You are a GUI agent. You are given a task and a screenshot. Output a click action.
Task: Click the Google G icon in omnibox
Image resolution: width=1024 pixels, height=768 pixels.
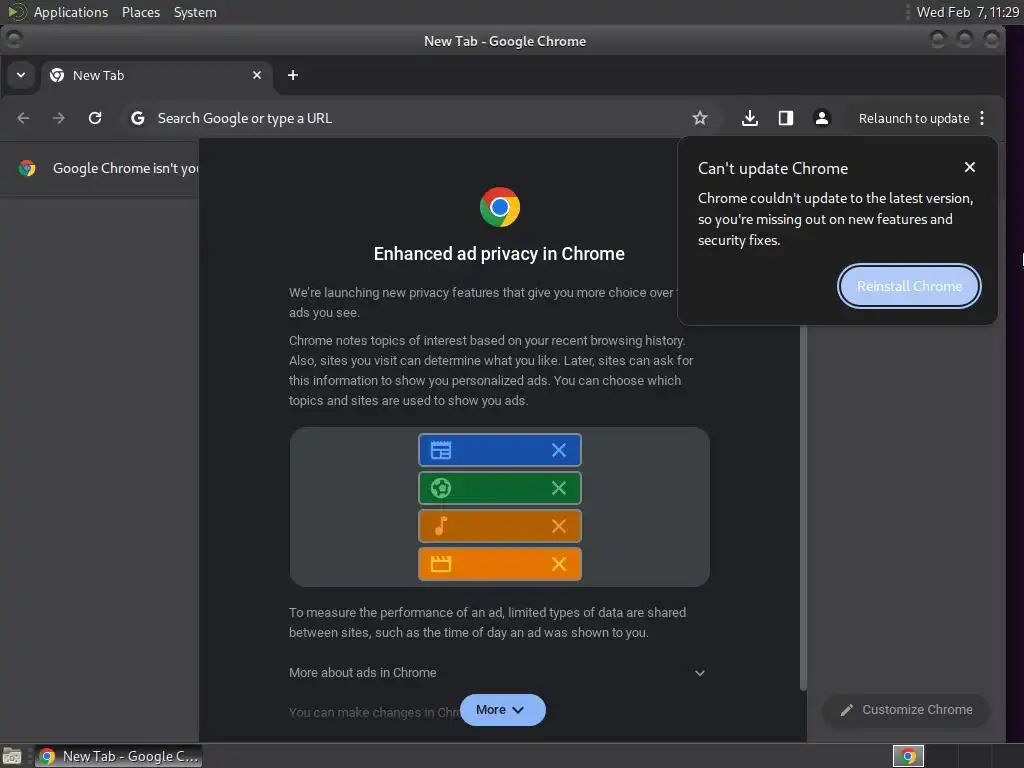[x=137, y=118]
